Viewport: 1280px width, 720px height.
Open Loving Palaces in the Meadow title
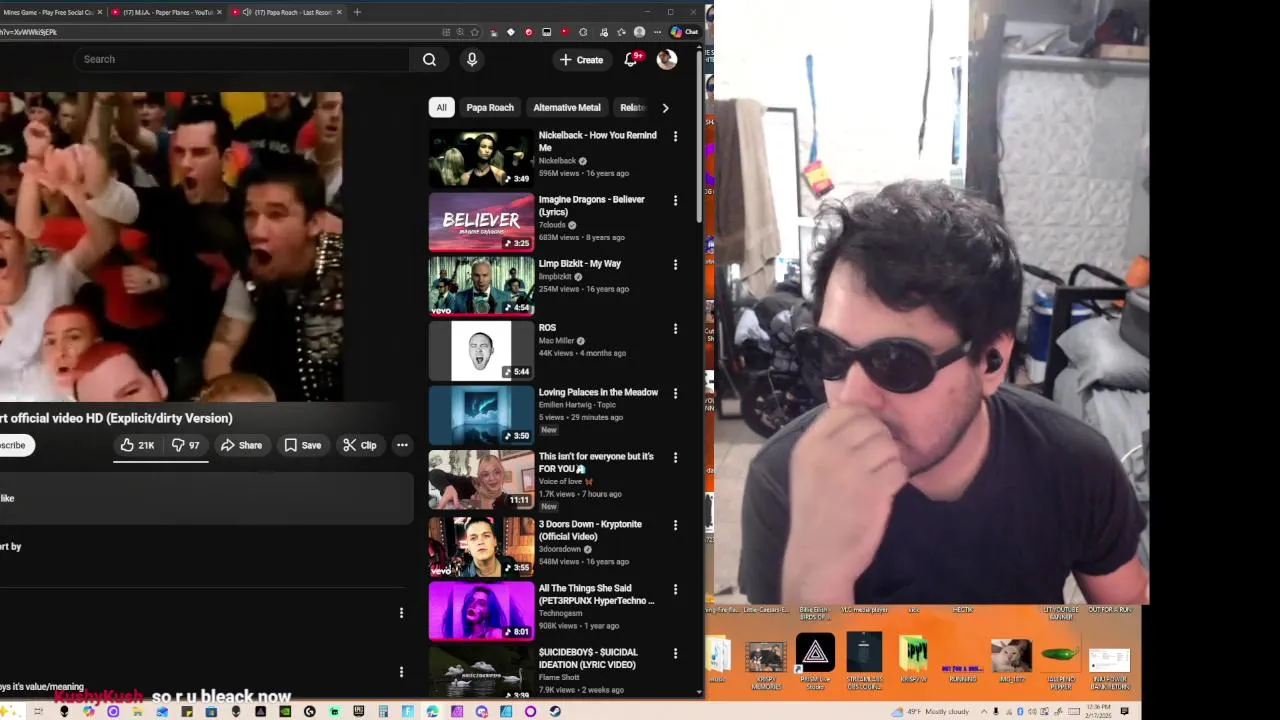click(x=598, y=392)
